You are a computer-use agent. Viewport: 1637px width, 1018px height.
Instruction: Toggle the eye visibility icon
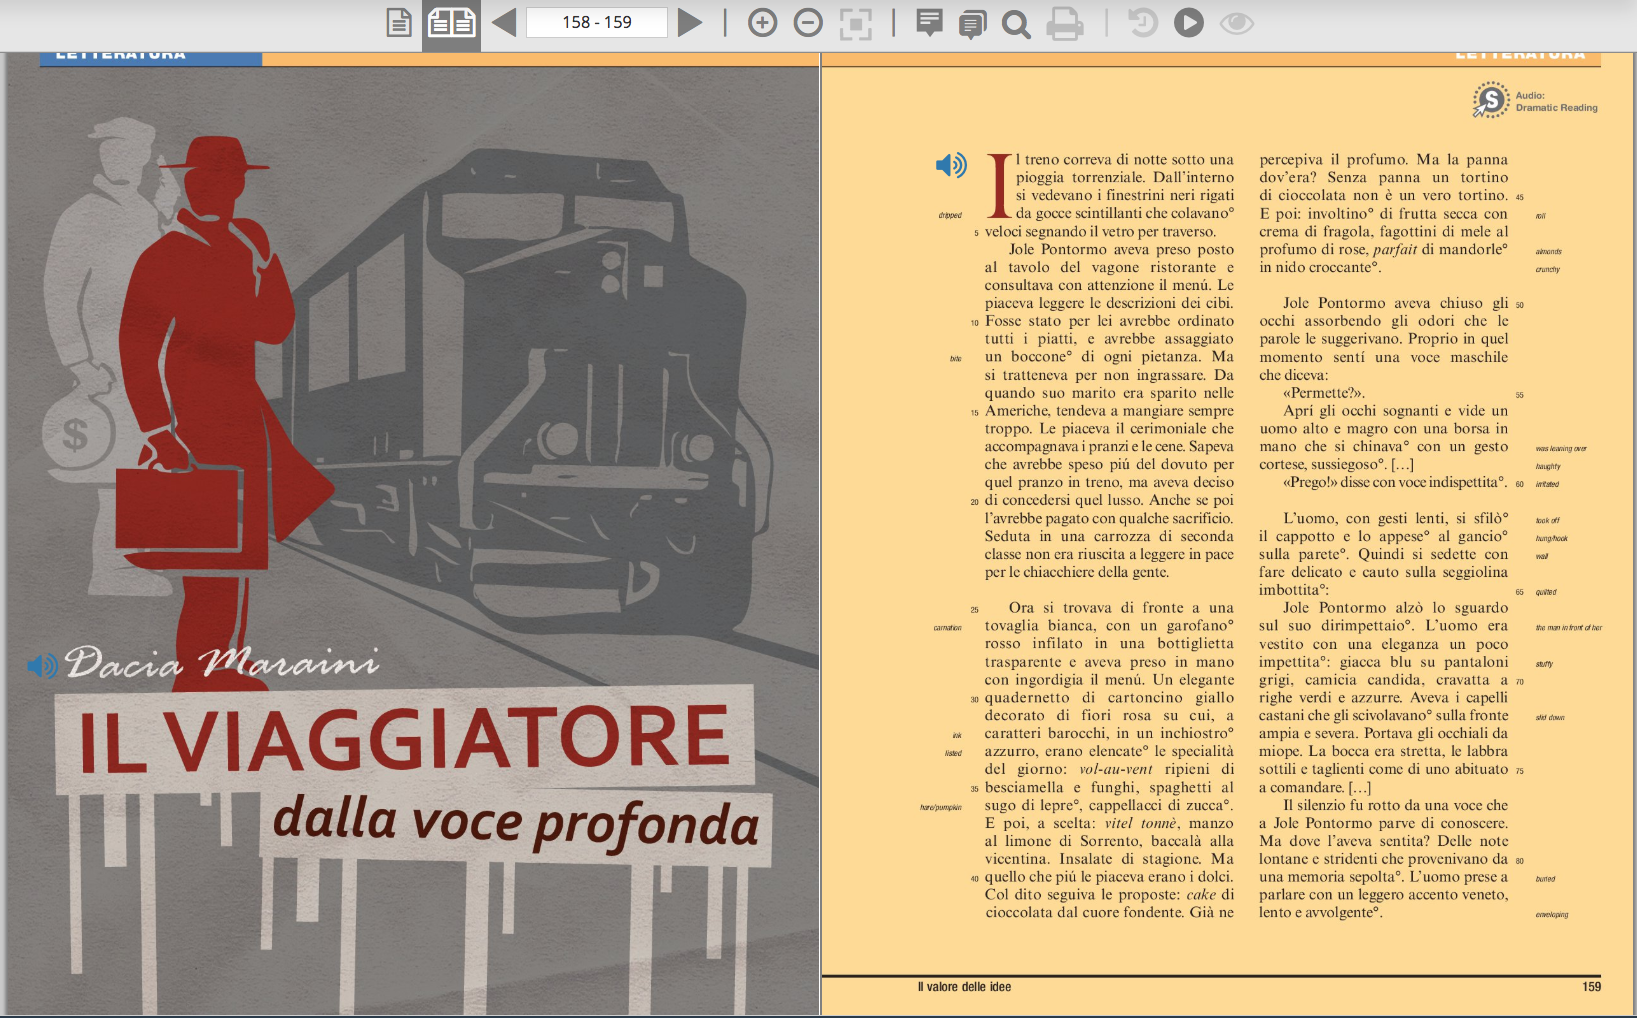tap(1237, 23)
